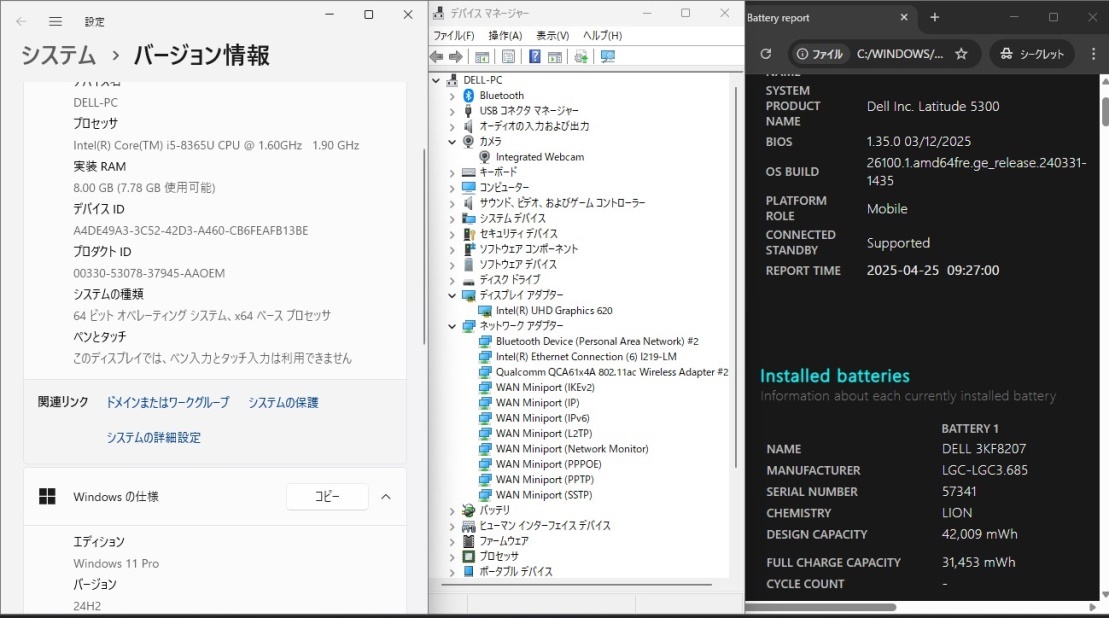Click the Settings page vertical scrollbar
Viewport: 1109px width, 618px height.
pyautogui.click(x=424, y=246)
